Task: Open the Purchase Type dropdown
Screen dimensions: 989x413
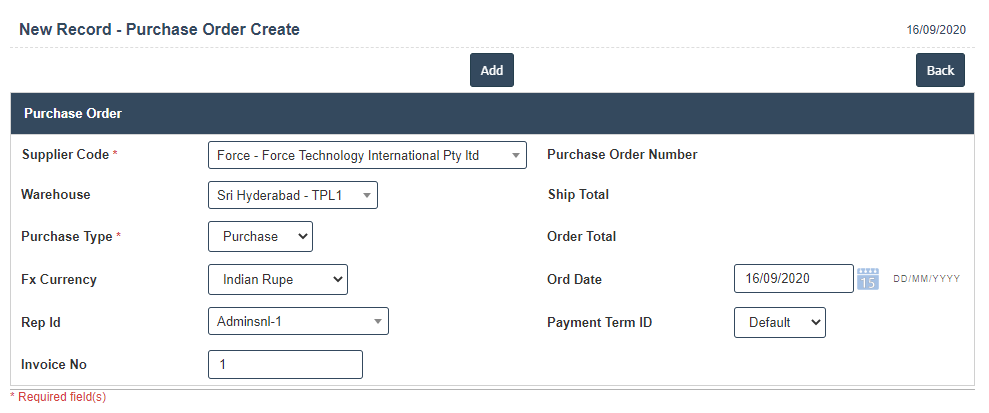Action: coord(260,237)
